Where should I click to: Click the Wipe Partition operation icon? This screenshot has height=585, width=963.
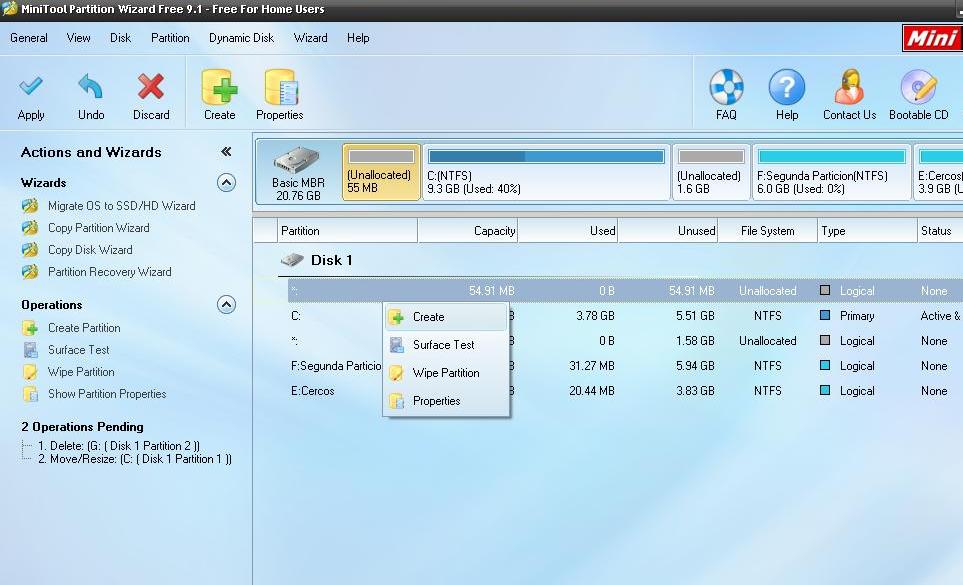pyautogui.click(x=30, y=372)
